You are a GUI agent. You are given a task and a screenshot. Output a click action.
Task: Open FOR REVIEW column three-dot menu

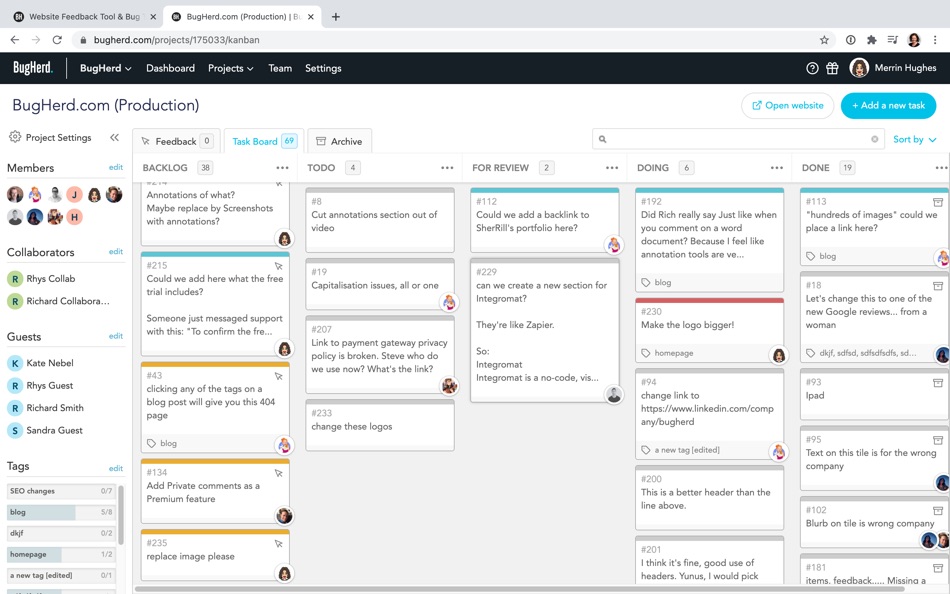pos(612,168)
